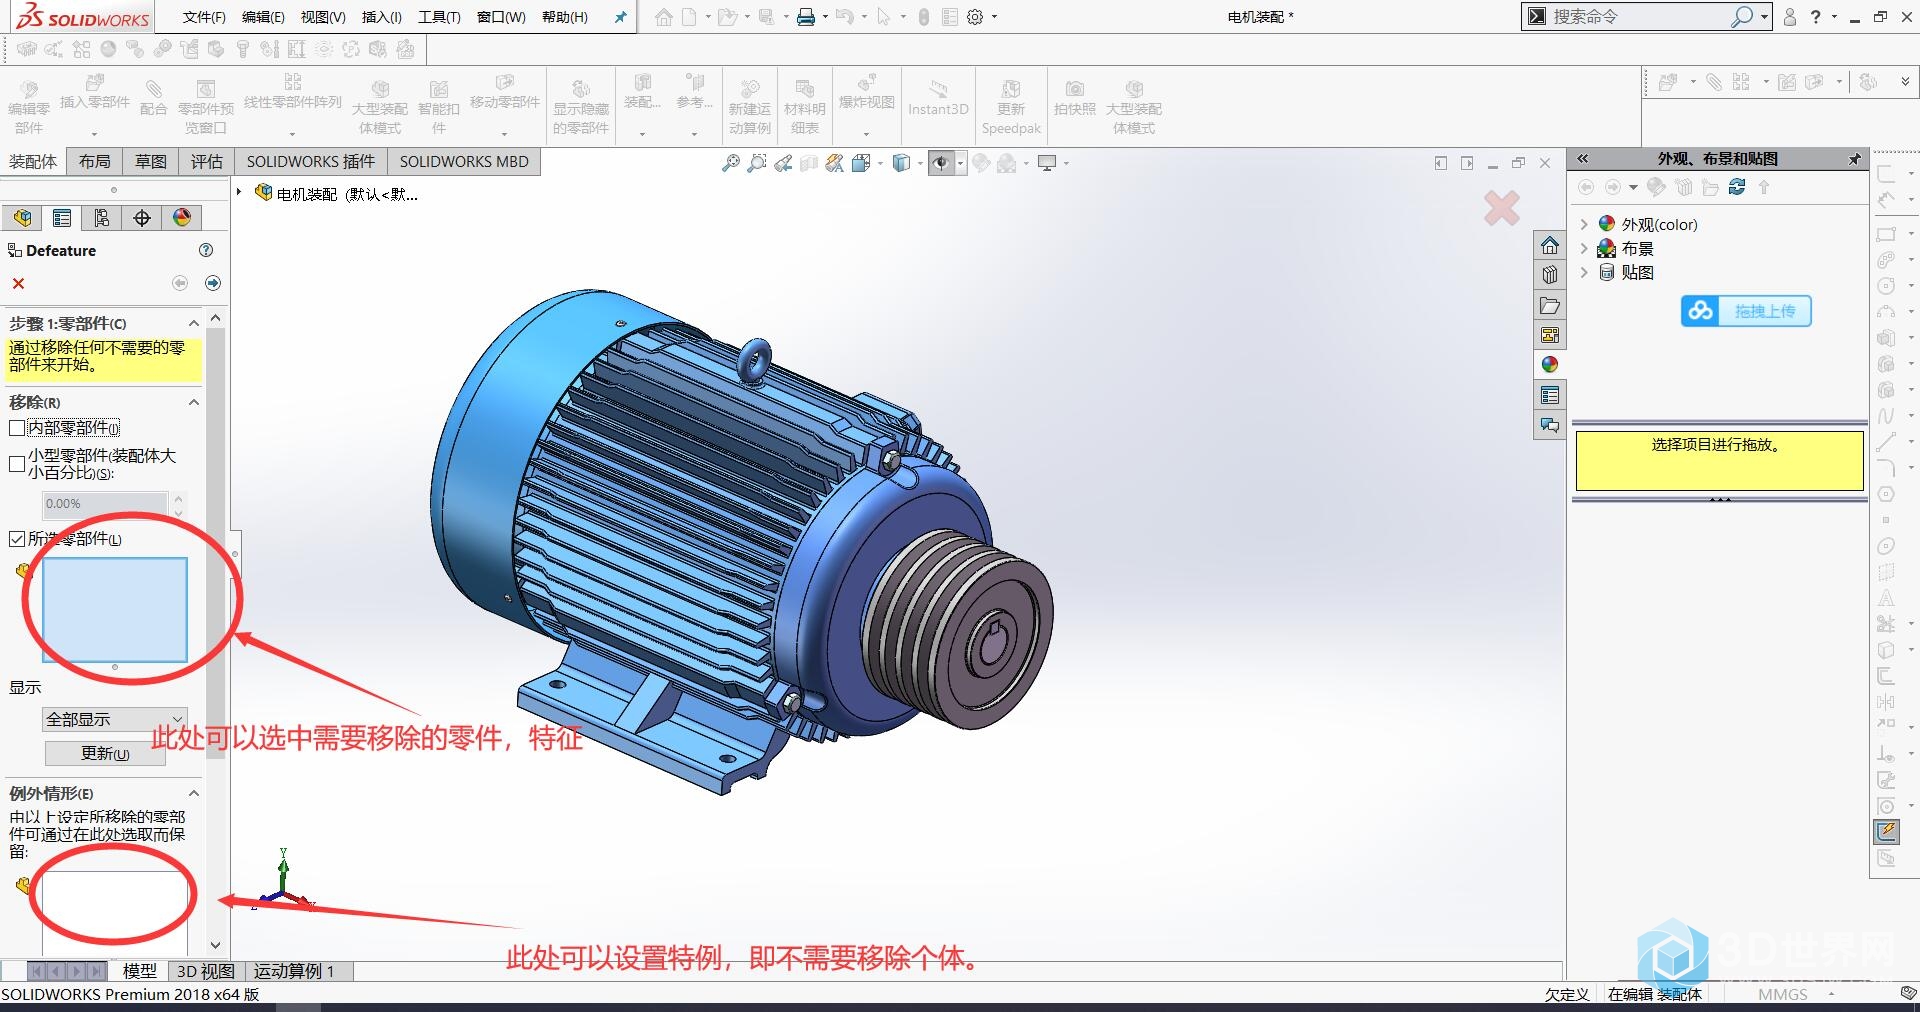Switch to SOLIDWORKS MBD tab

(464, 161)
